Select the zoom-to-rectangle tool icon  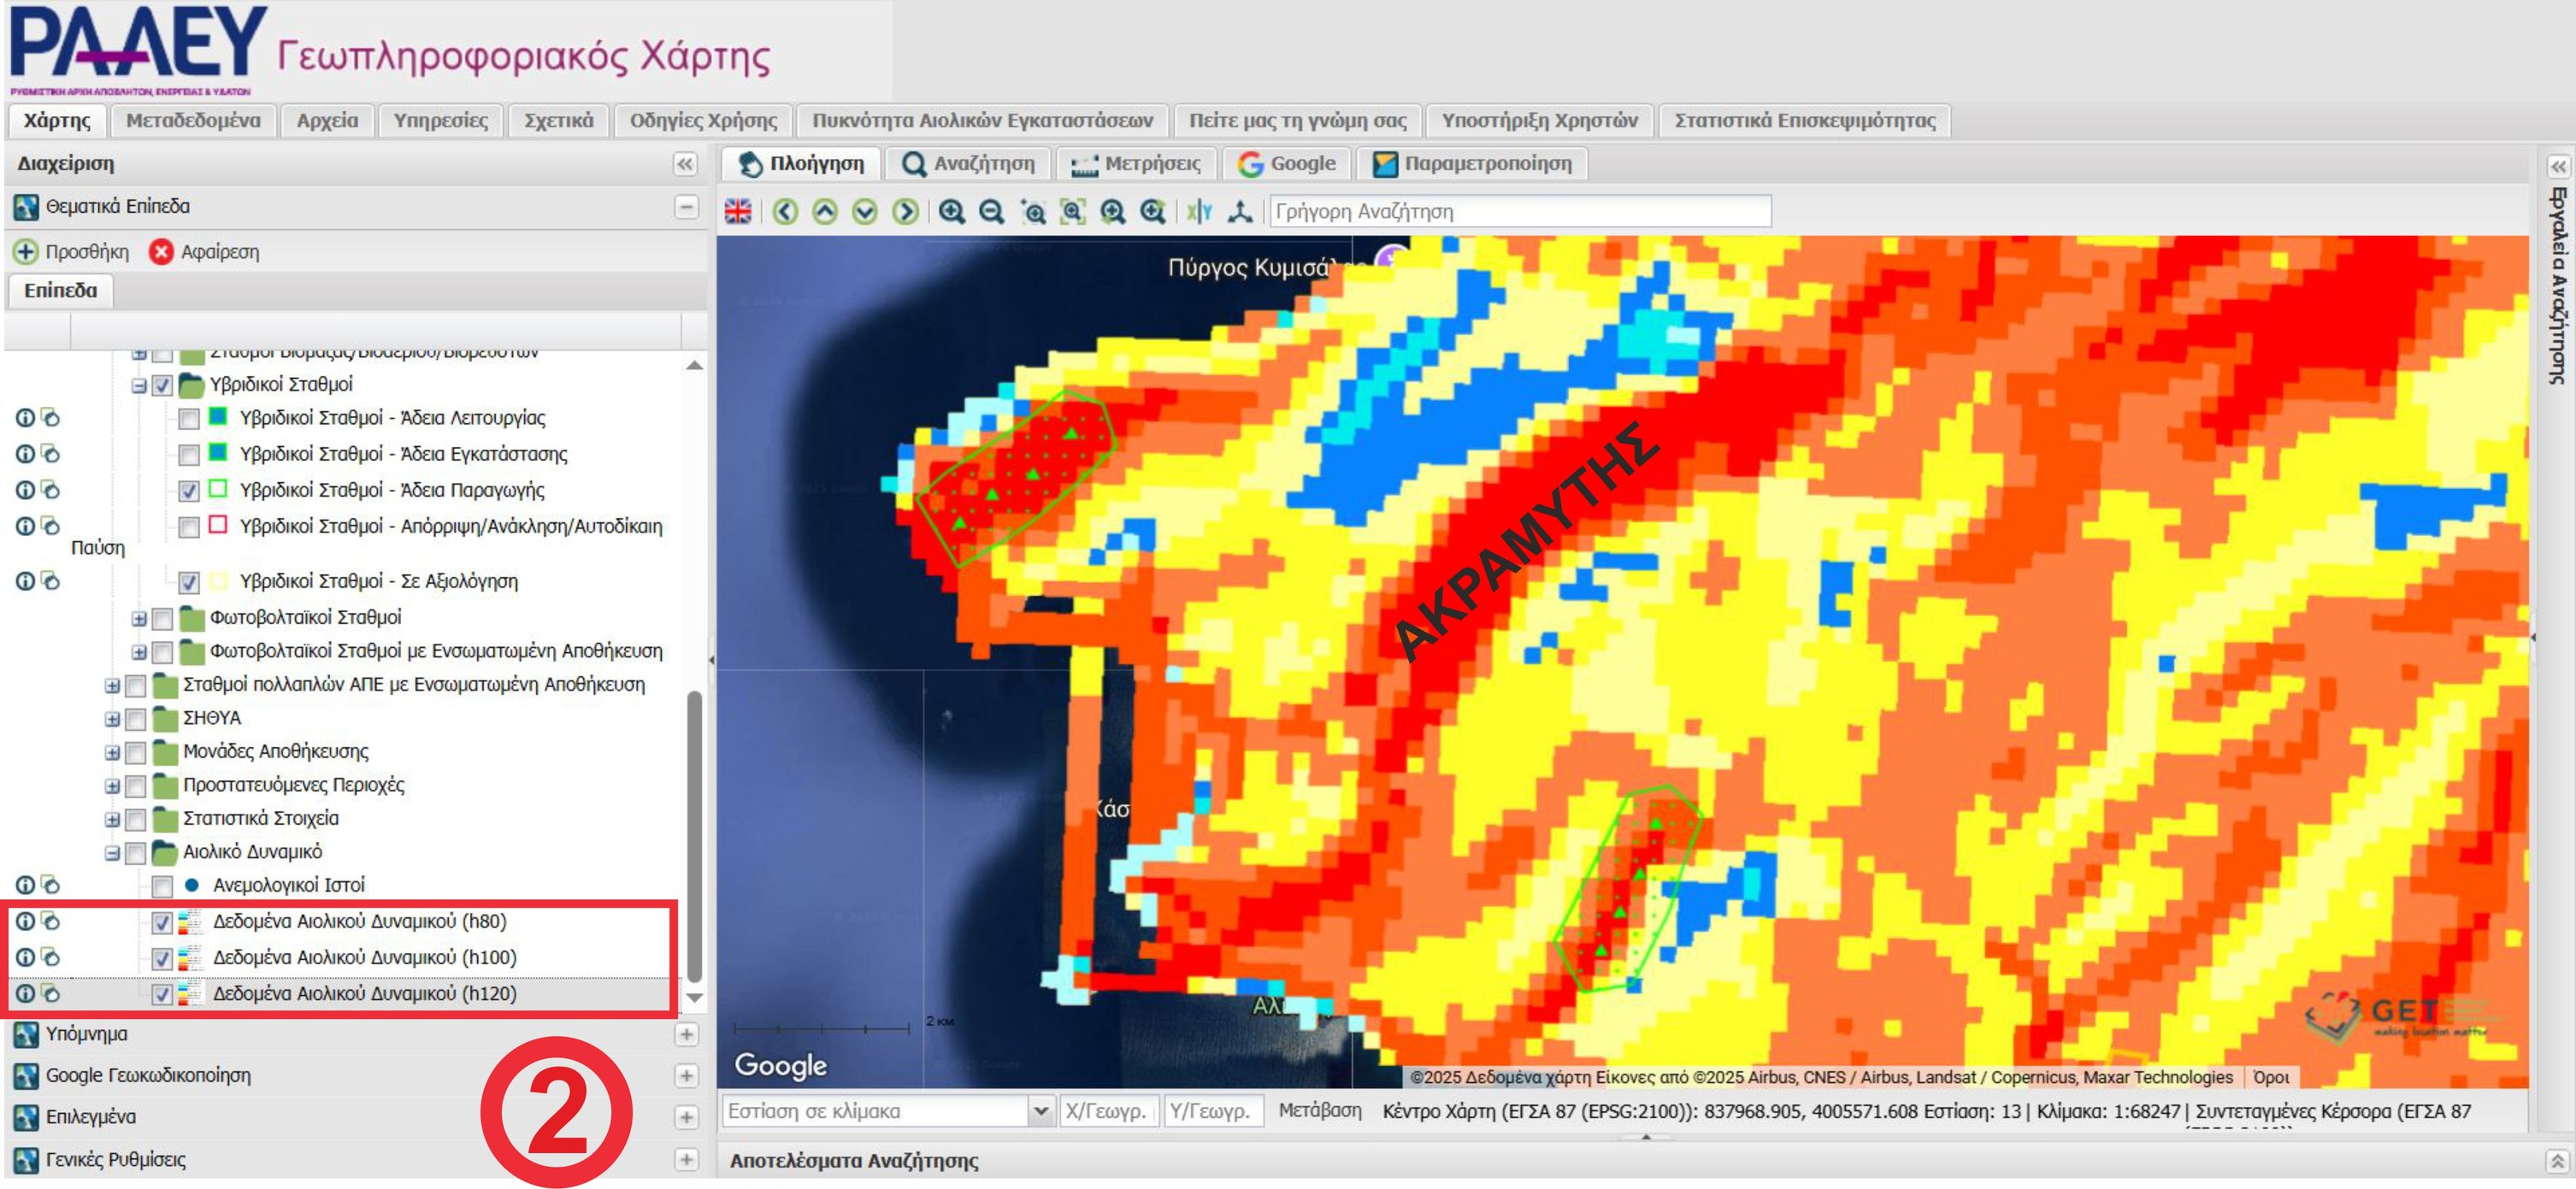click(1033, 211)
